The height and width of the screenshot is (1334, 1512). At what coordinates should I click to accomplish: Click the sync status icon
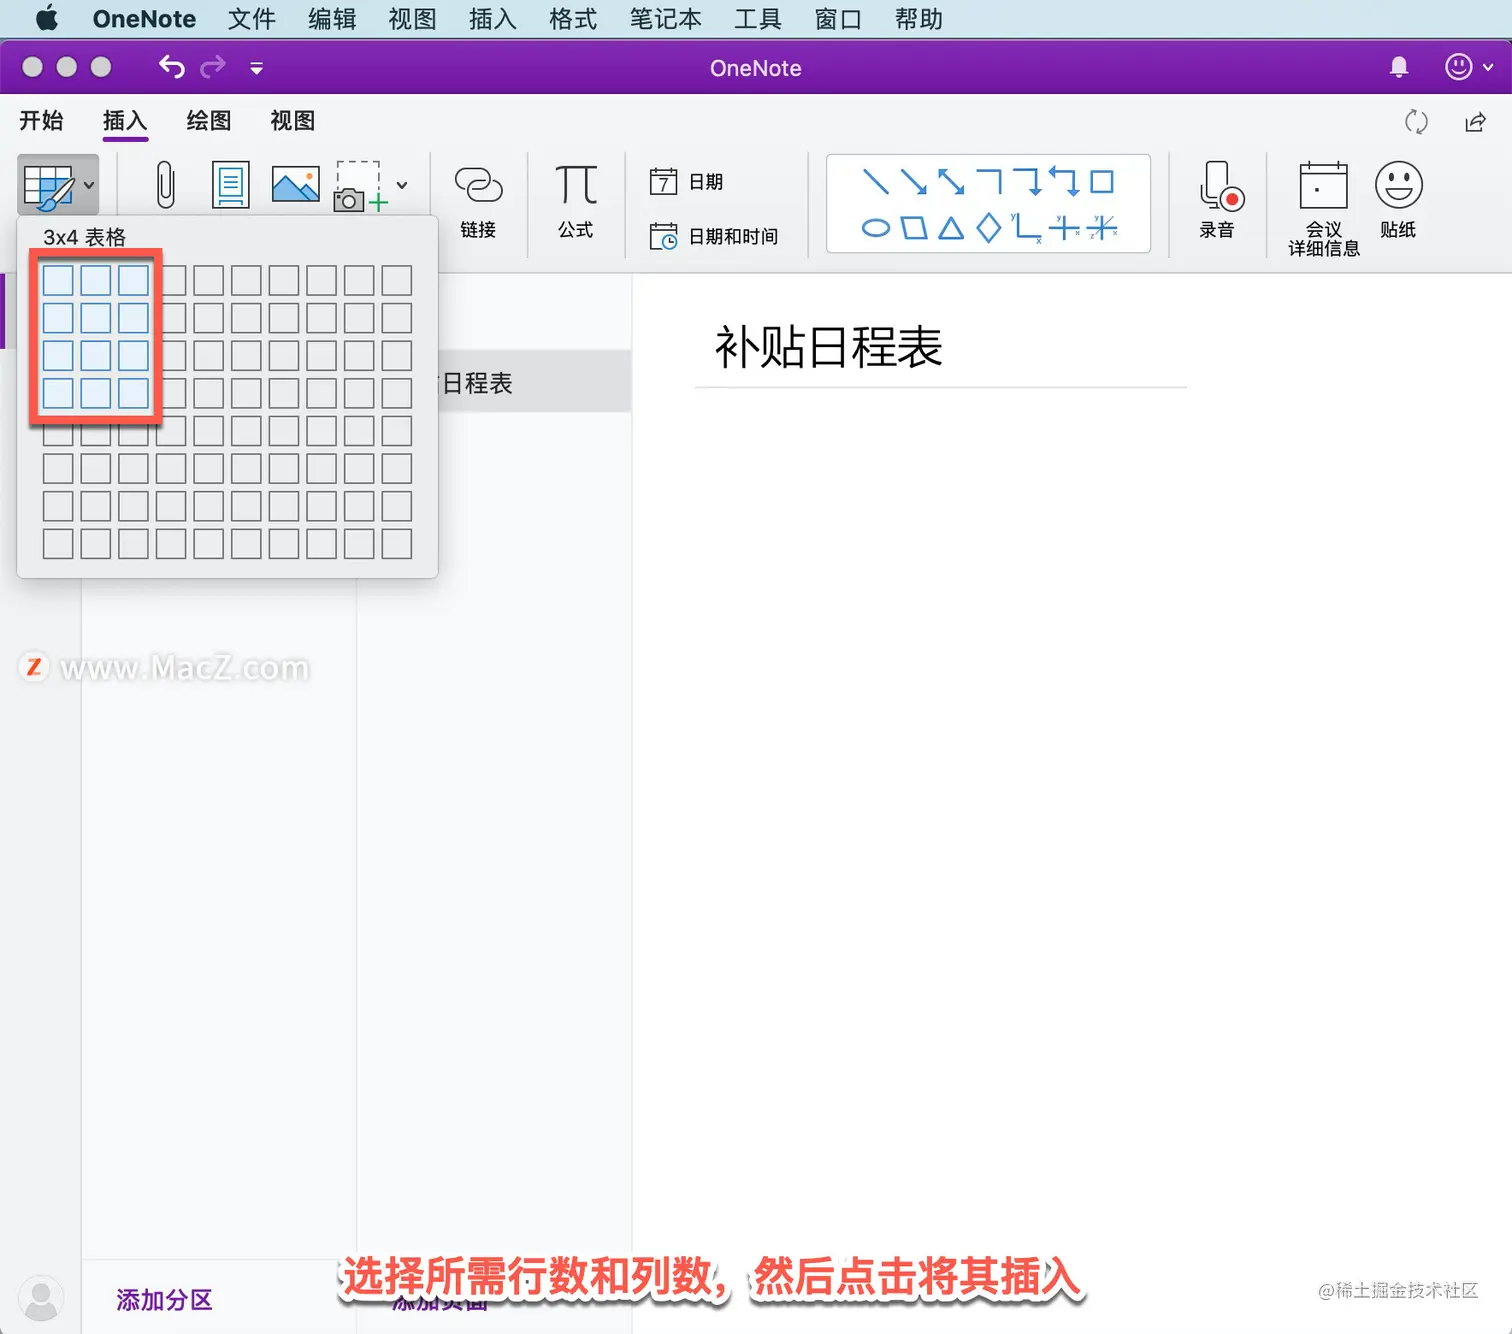tap(1416, 122)
